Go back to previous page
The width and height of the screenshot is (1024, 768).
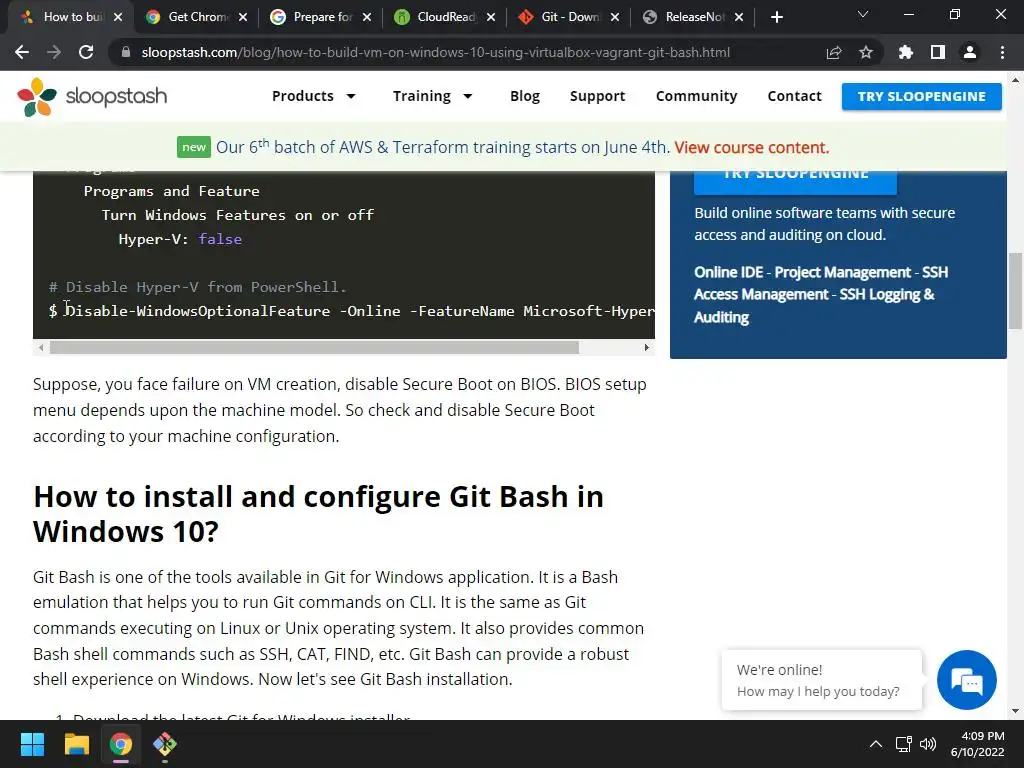pyautogui.click(x=22, y=52)
